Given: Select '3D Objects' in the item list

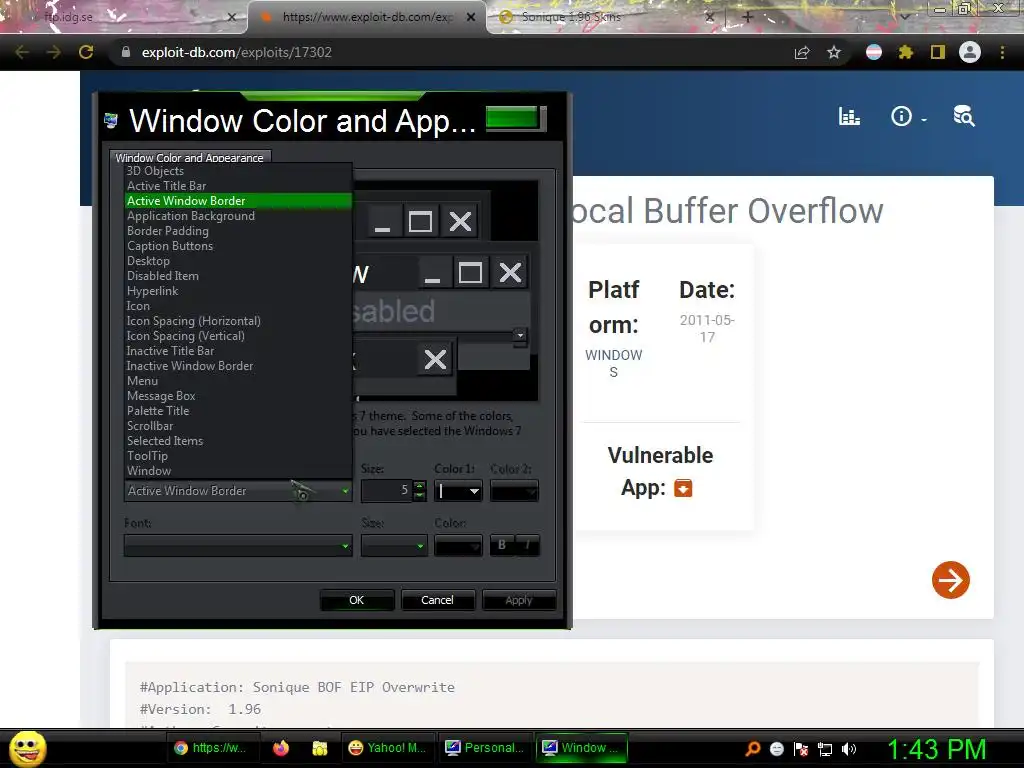Looking at the screenshot, I should 238,171.
